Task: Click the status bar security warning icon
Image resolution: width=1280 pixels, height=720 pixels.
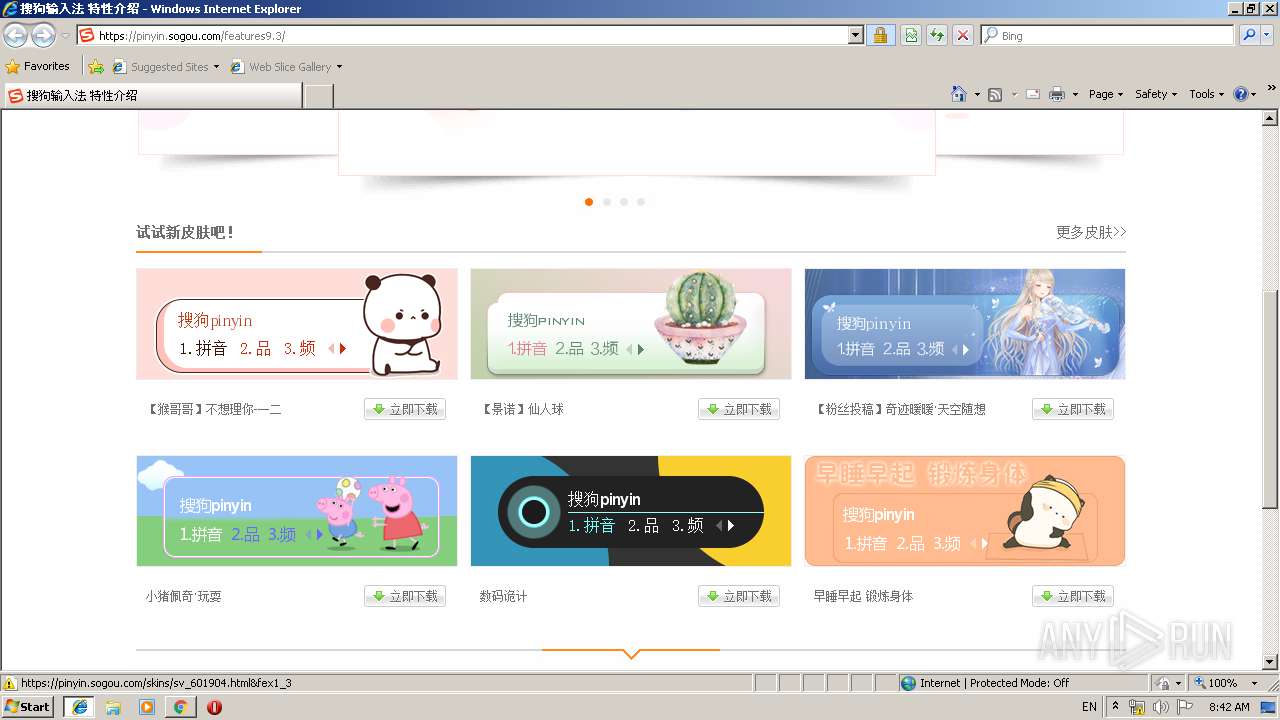Action: (10, 683)
